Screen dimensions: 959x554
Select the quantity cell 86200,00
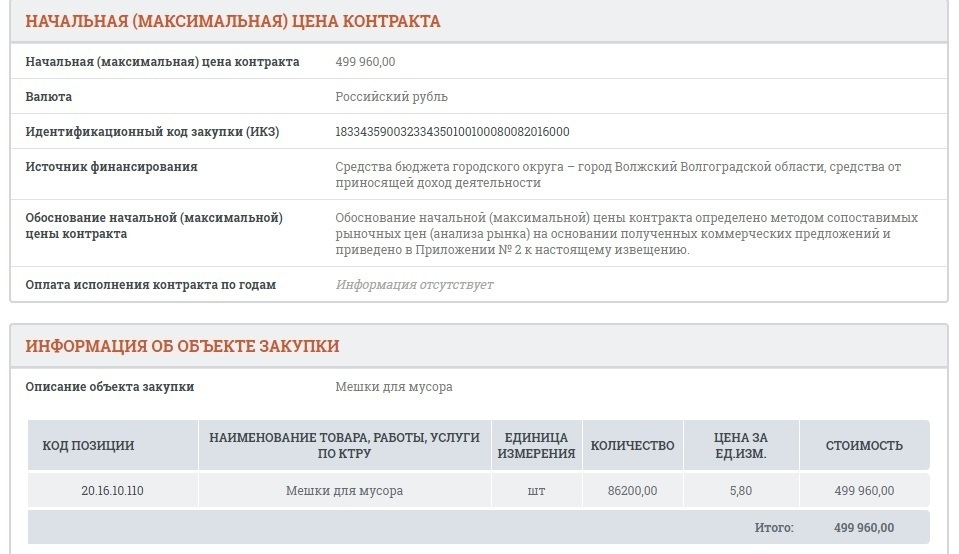[632, 491]
